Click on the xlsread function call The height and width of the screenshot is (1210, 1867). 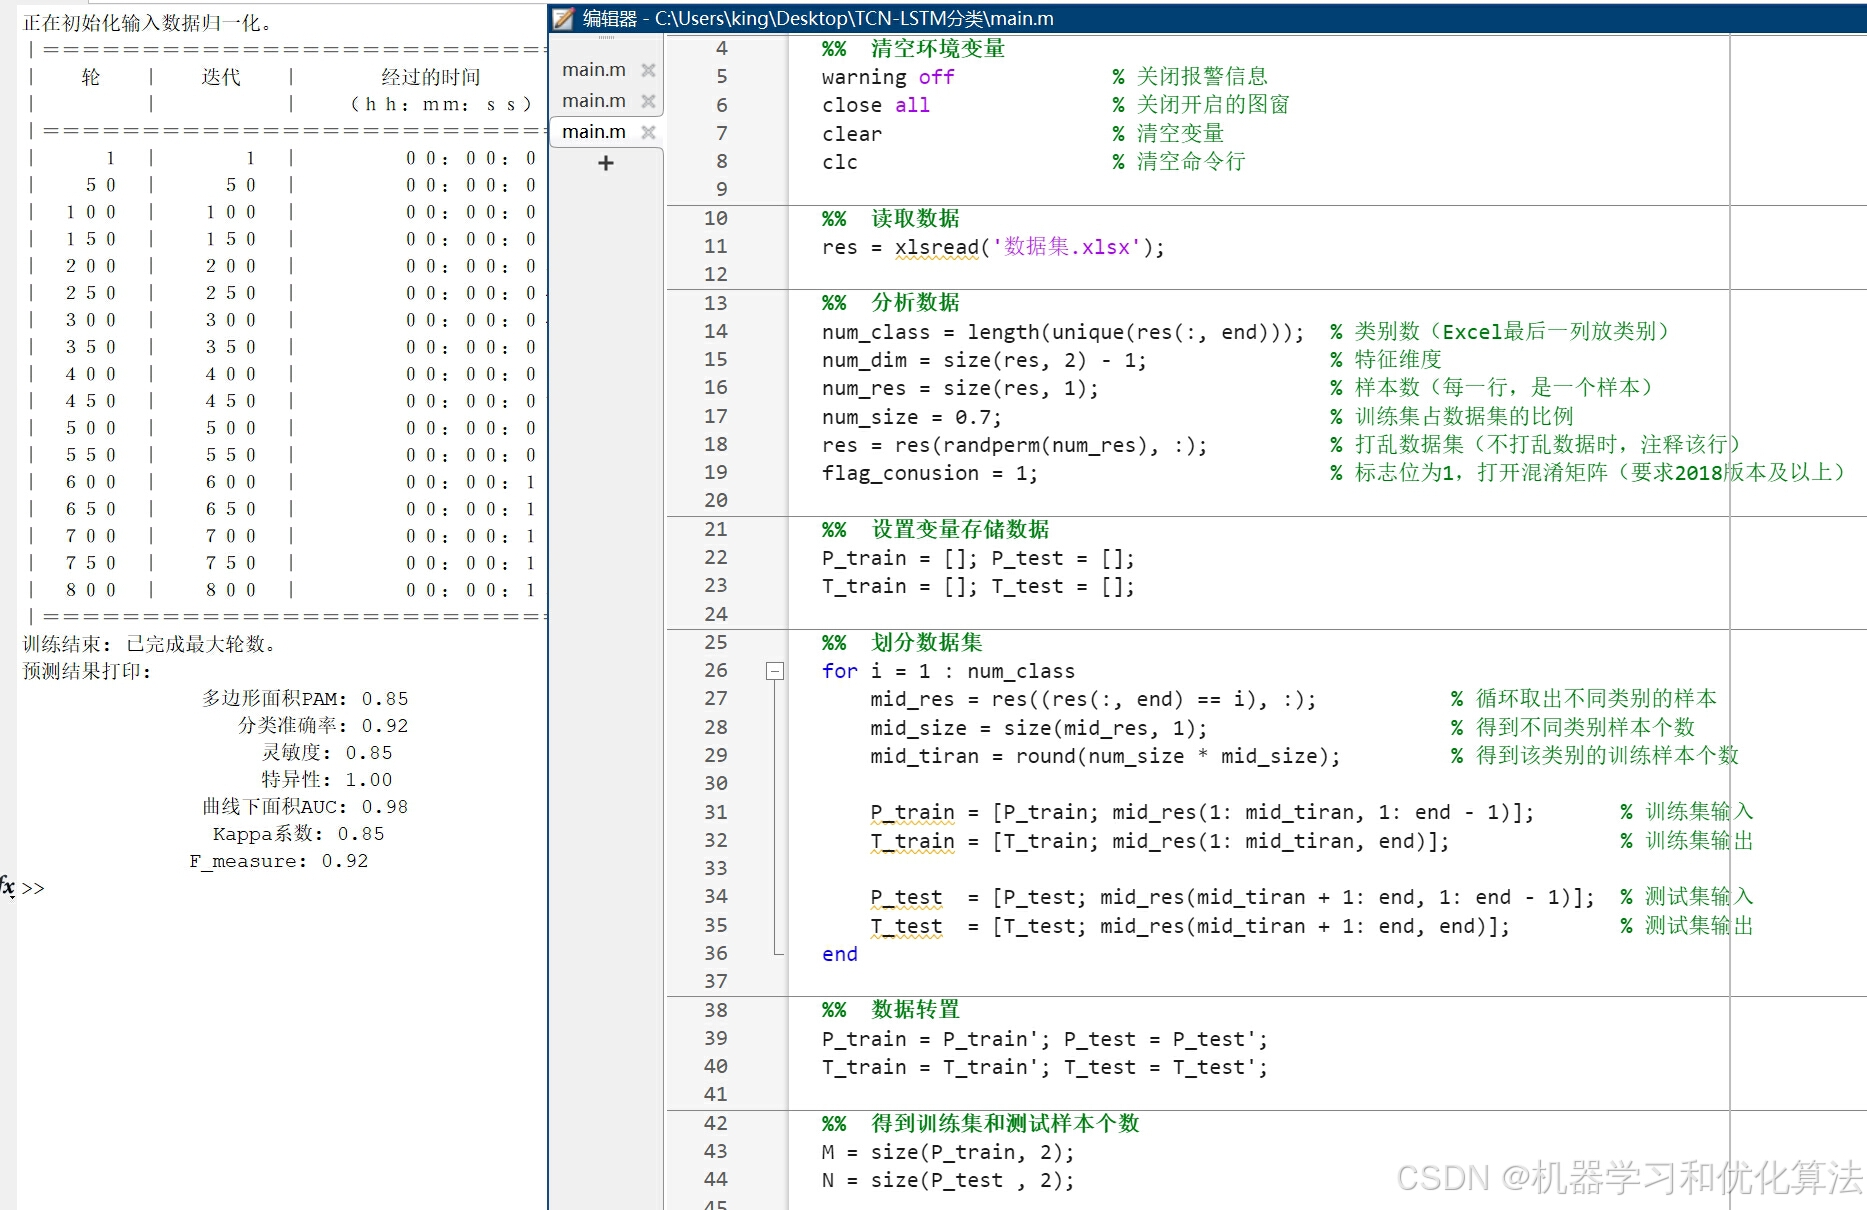937,247
